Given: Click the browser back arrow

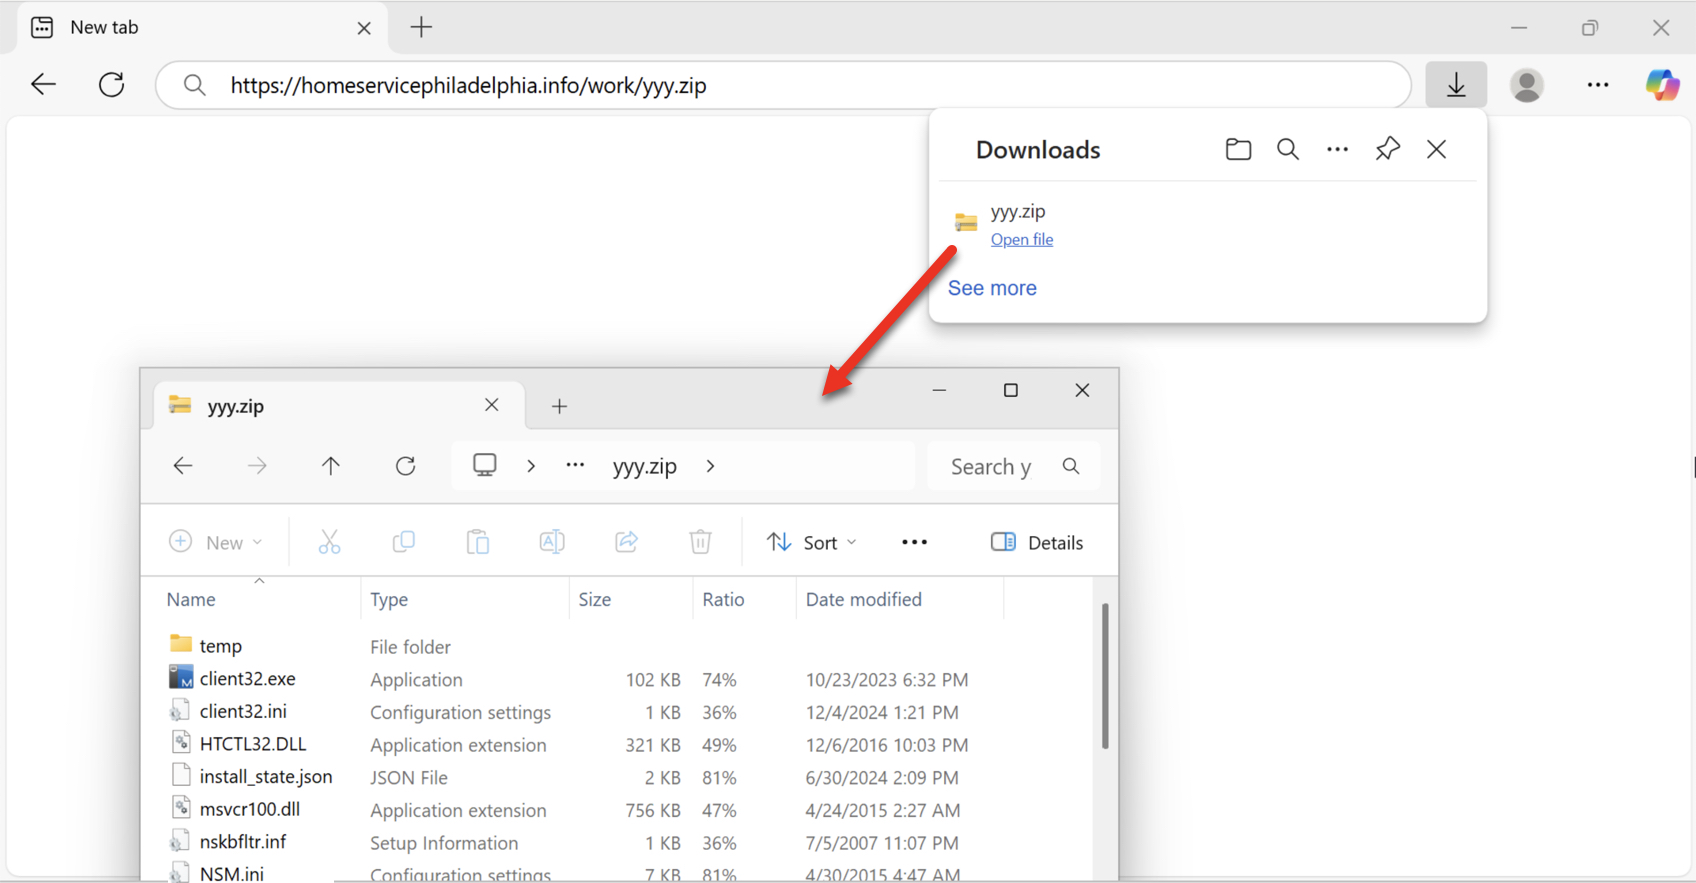Looking at the screenshot, I should coord(43,85).
